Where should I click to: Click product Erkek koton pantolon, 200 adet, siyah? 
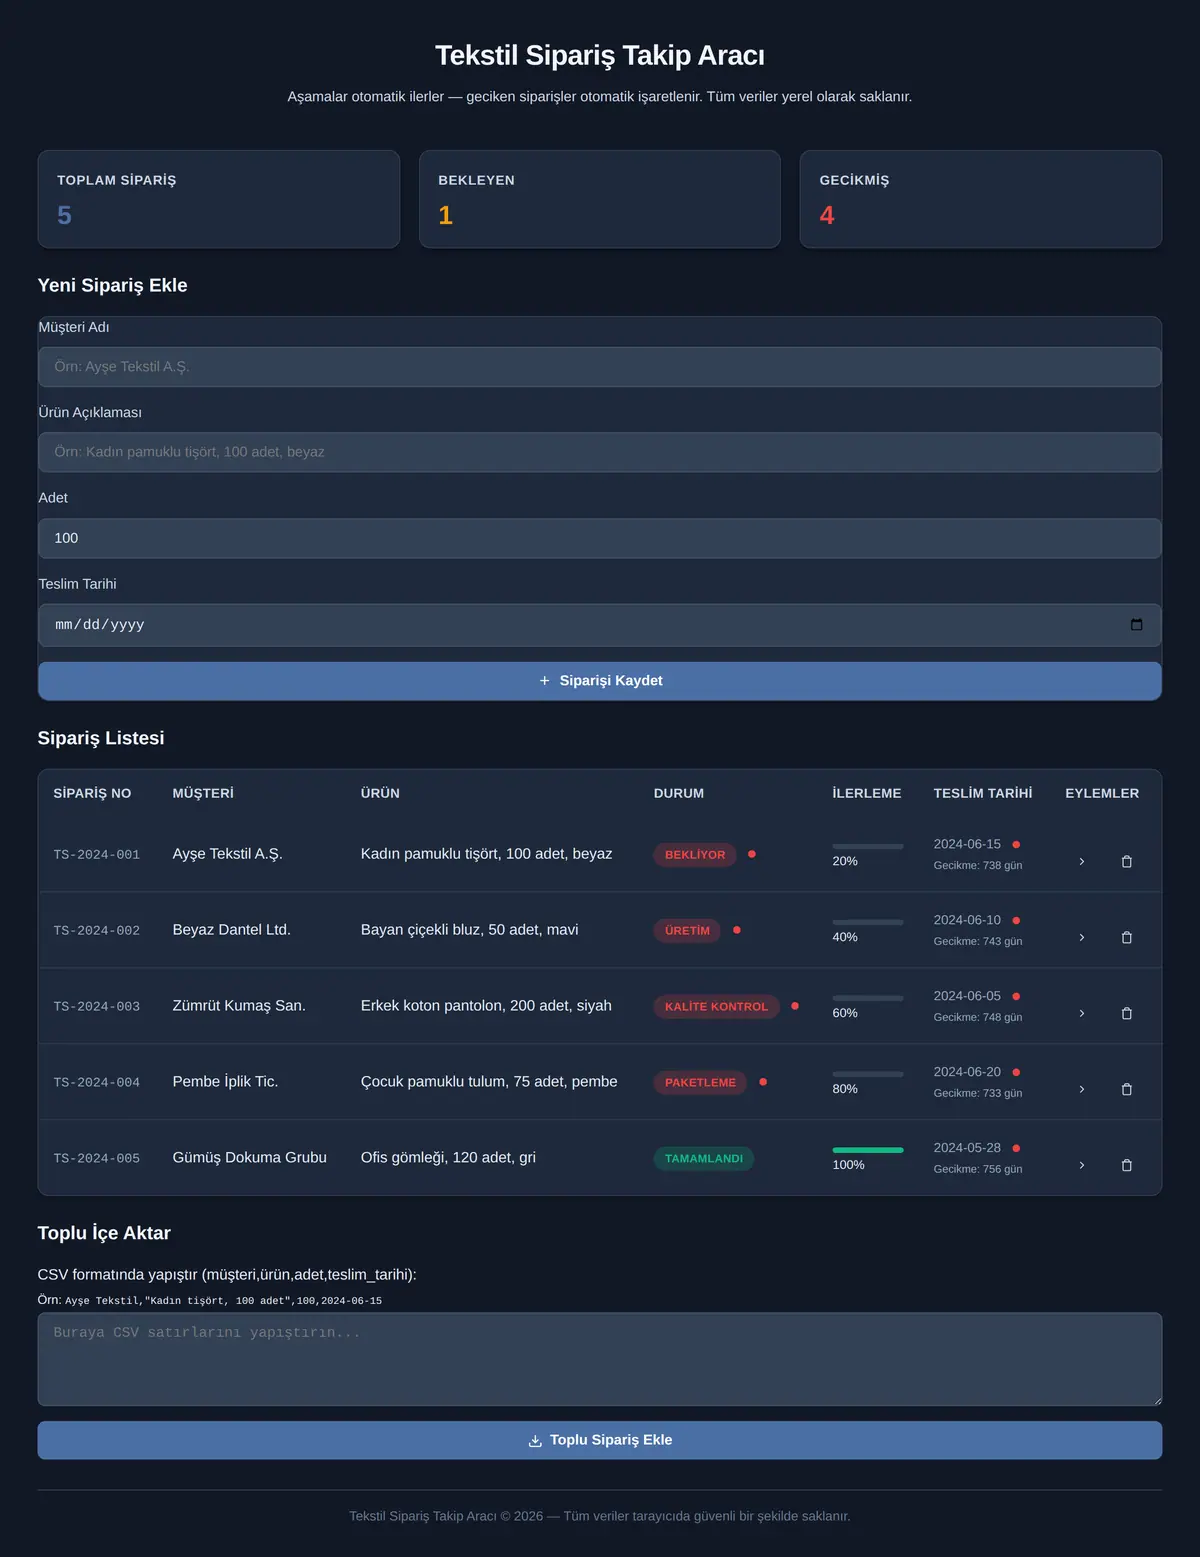point(486,1006)
